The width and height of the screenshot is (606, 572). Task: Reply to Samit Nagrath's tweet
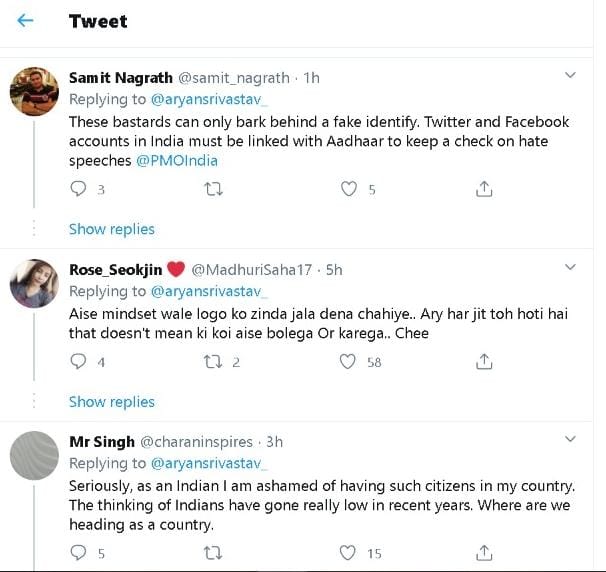pos(79,188)
